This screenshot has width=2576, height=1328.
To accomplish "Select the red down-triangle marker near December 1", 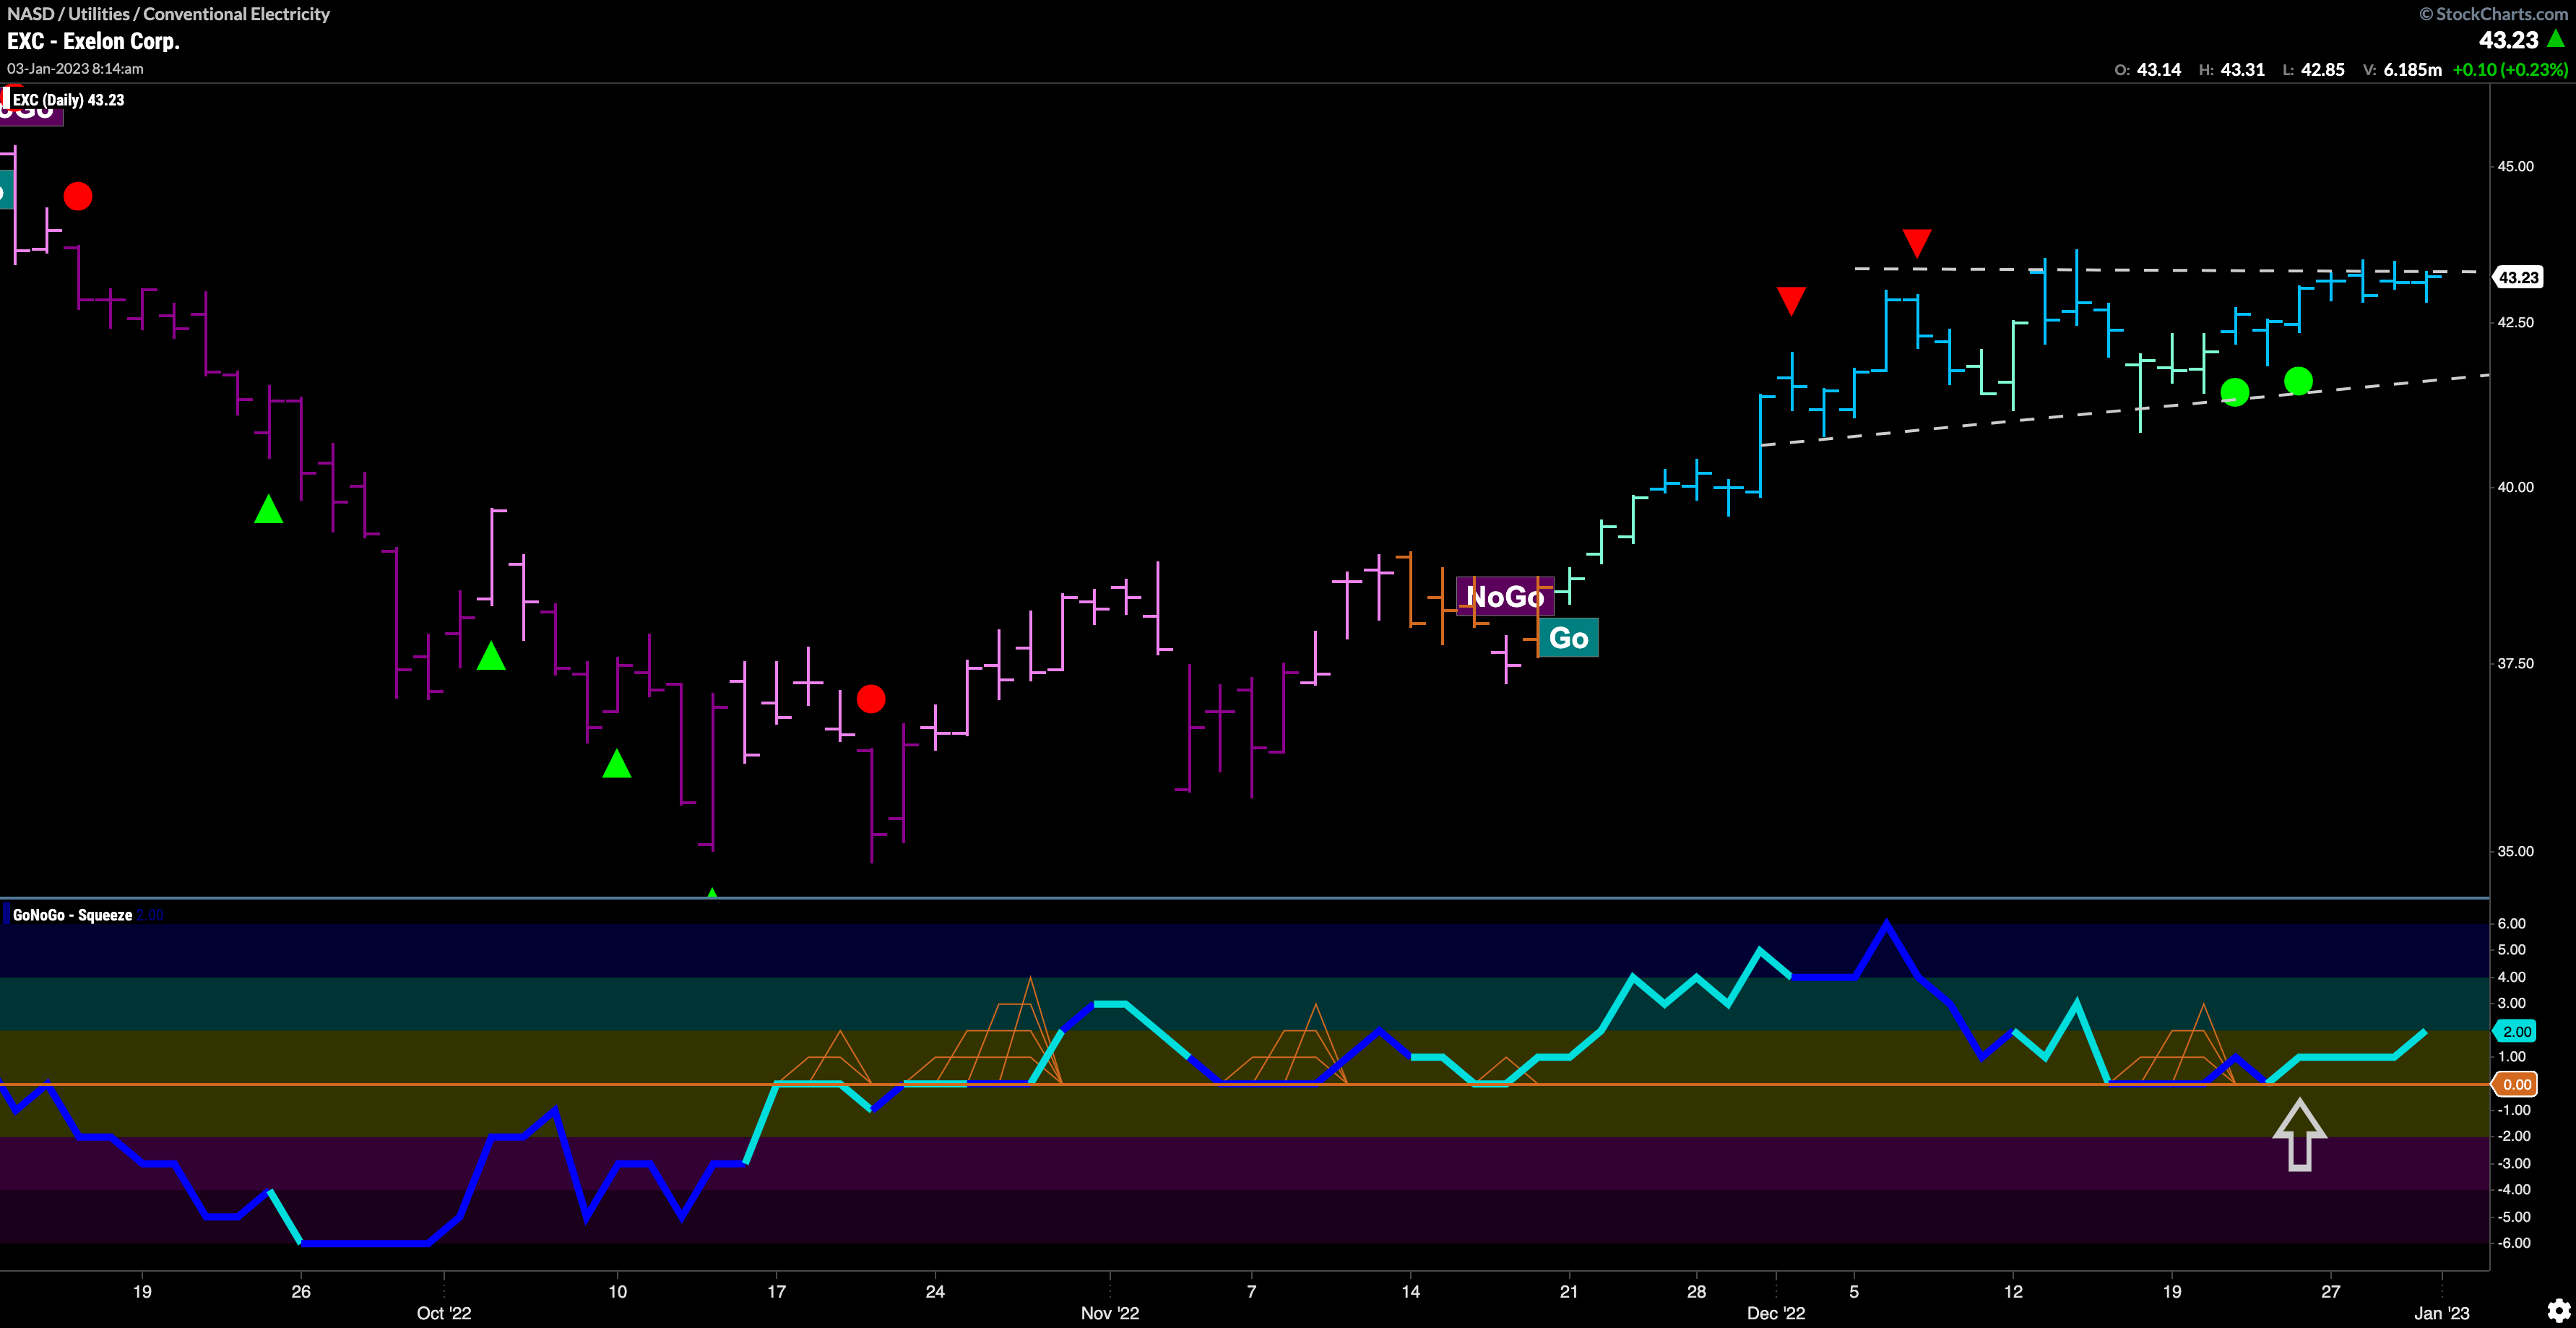I will click(x=1791, y=301).
